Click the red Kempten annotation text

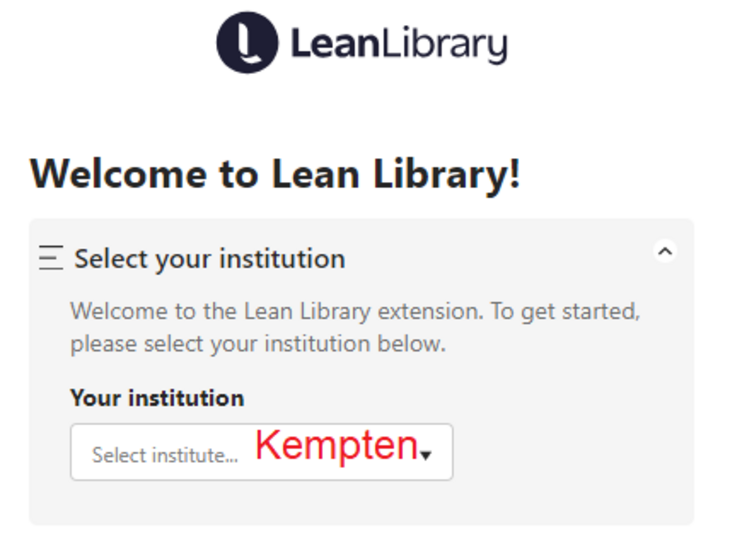click(336, 447)
